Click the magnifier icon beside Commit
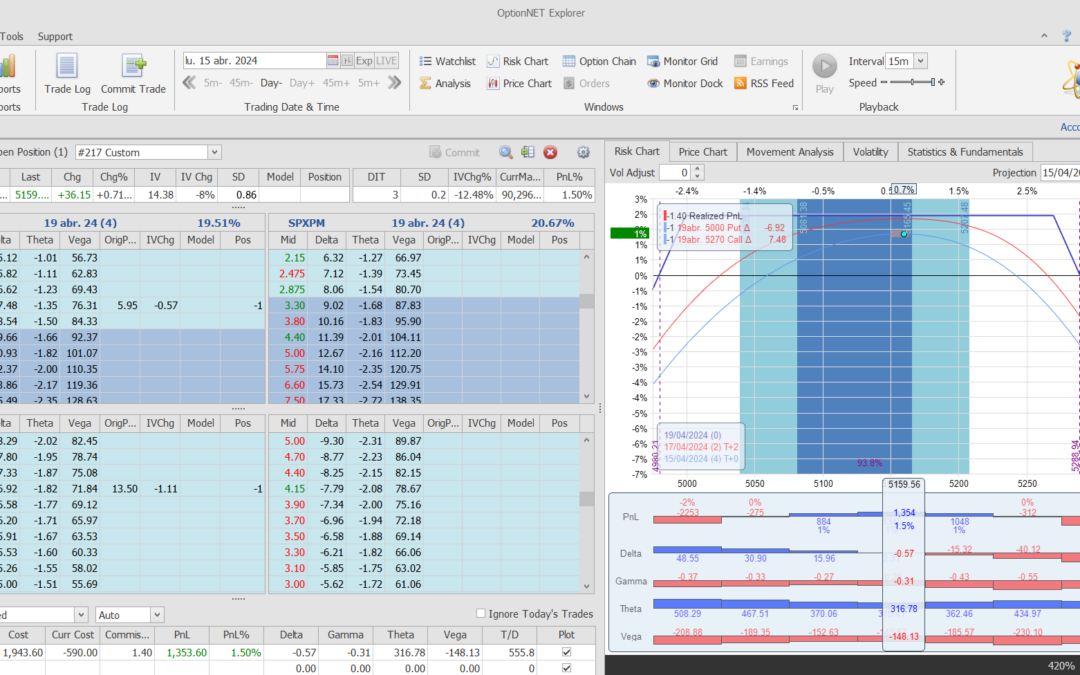 click(x=506, y=152)
